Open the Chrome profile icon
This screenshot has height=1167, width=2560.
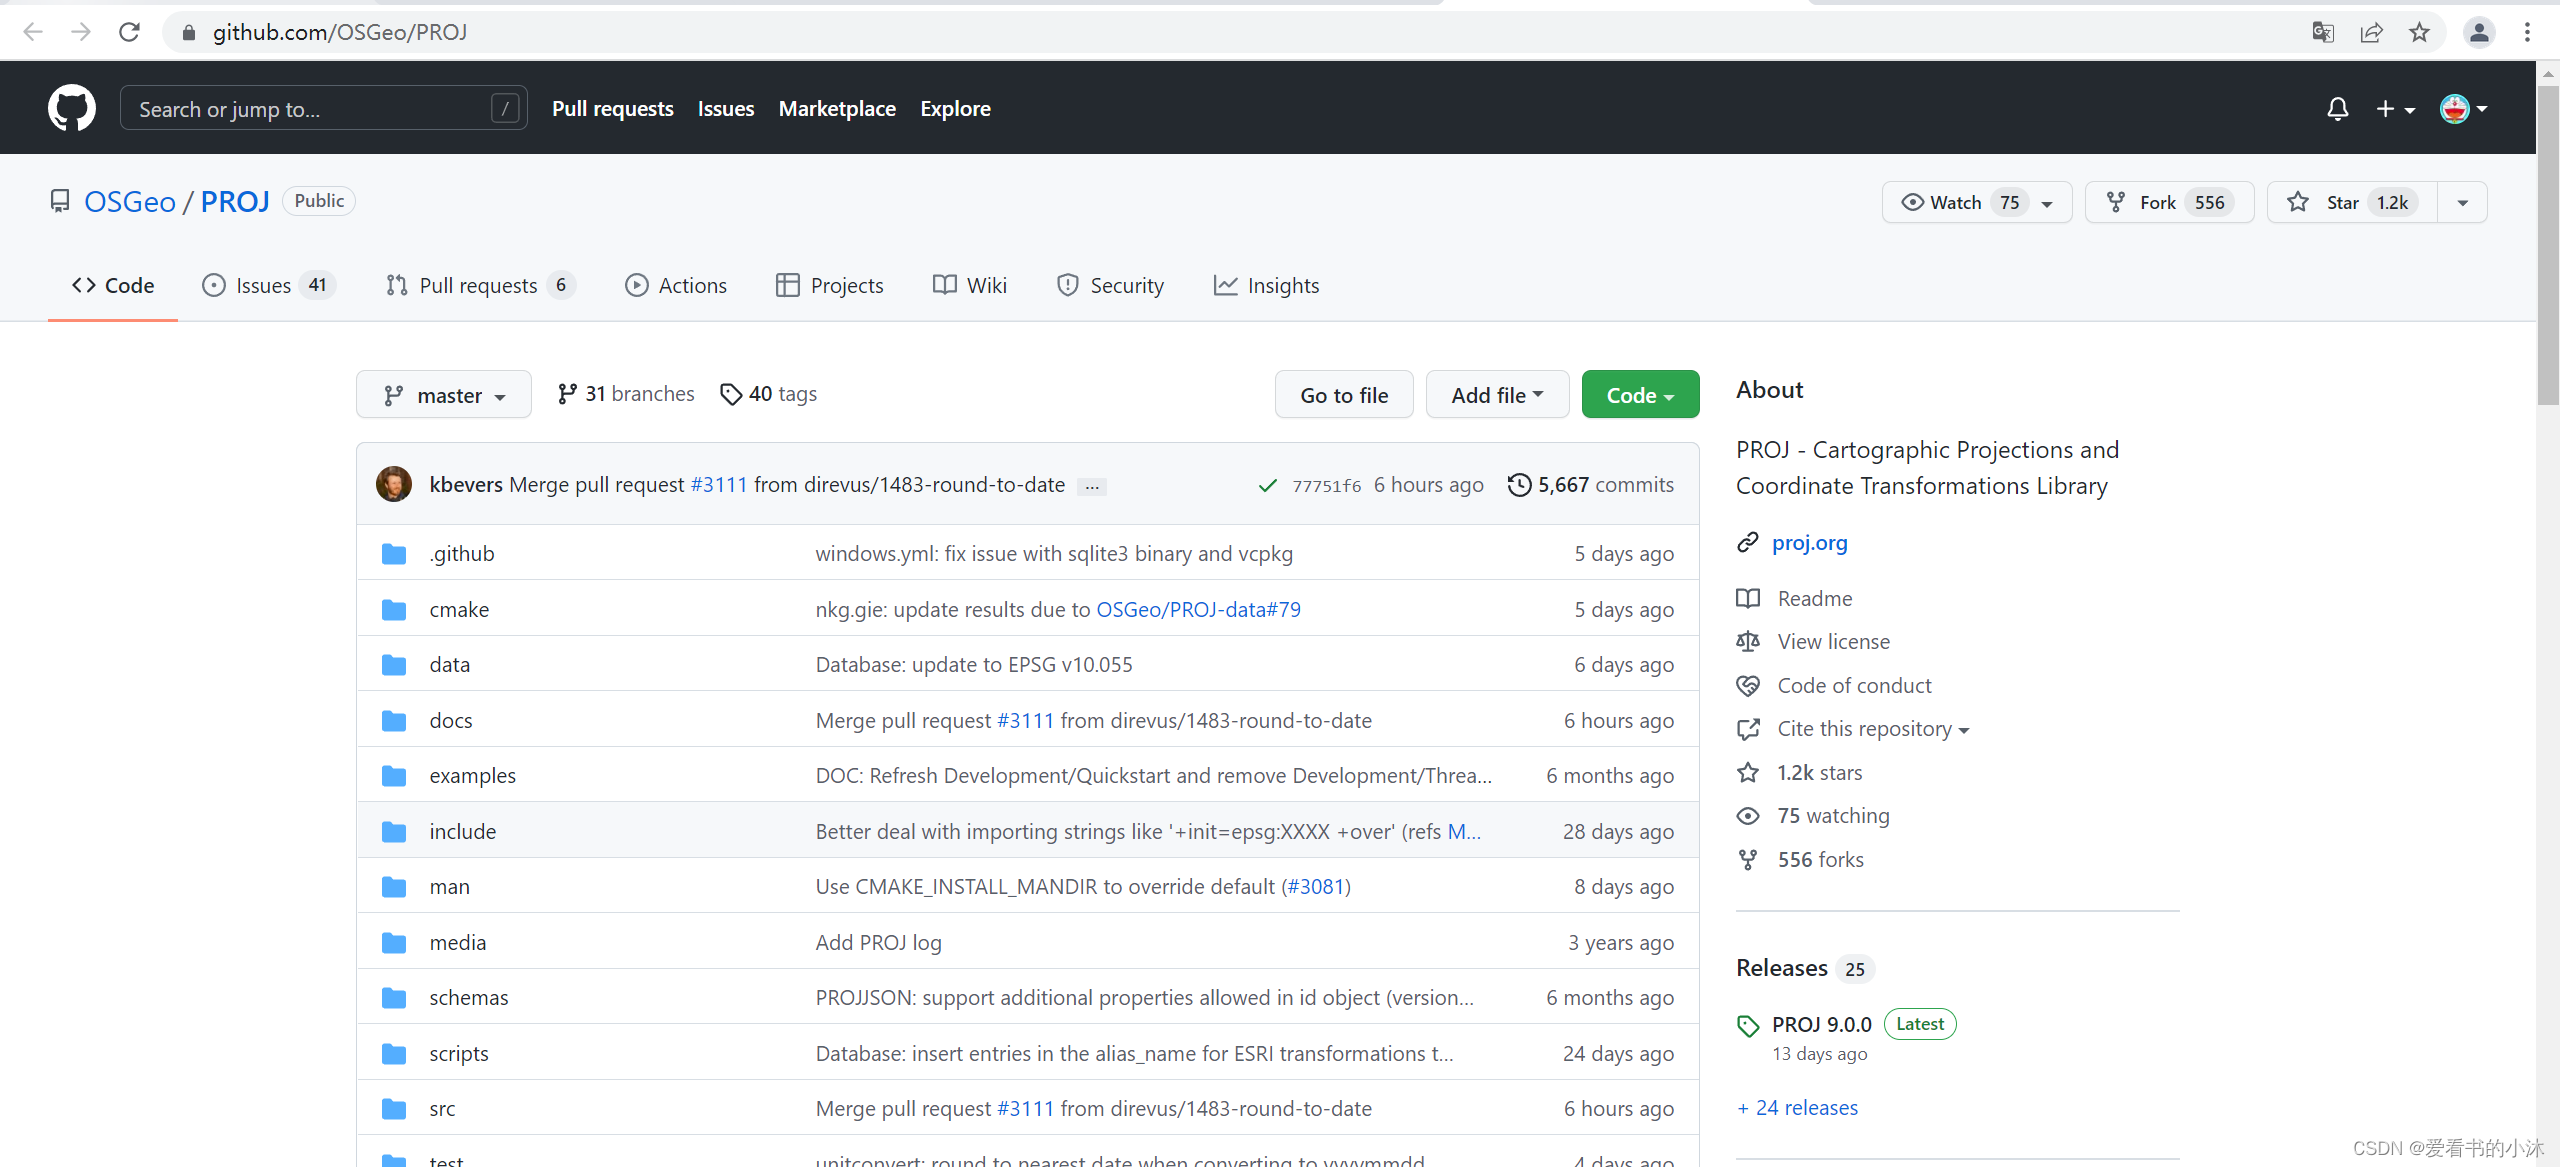point(2479,32)
